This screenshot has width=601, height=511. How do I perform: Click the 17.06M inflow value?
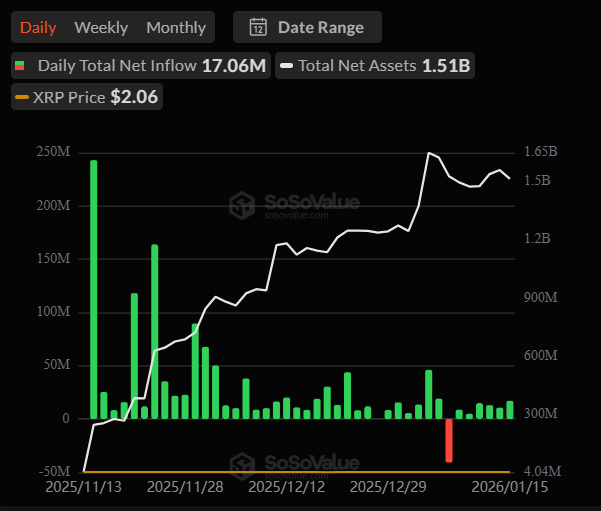234,66
